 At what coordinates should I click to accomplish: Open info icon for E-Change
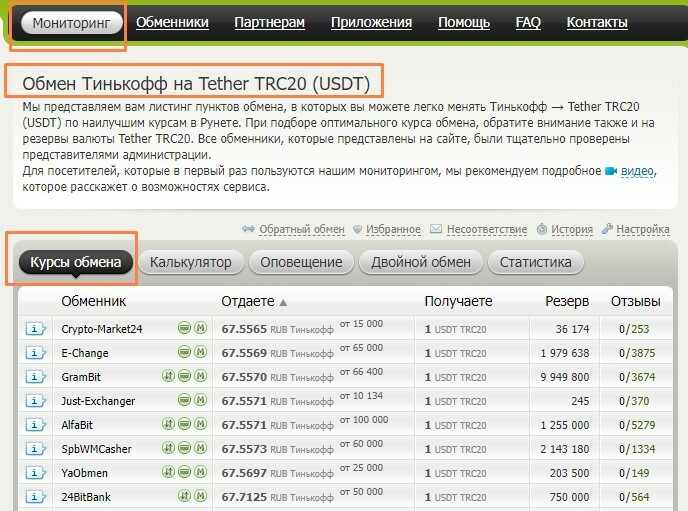(x=36, y=353)
